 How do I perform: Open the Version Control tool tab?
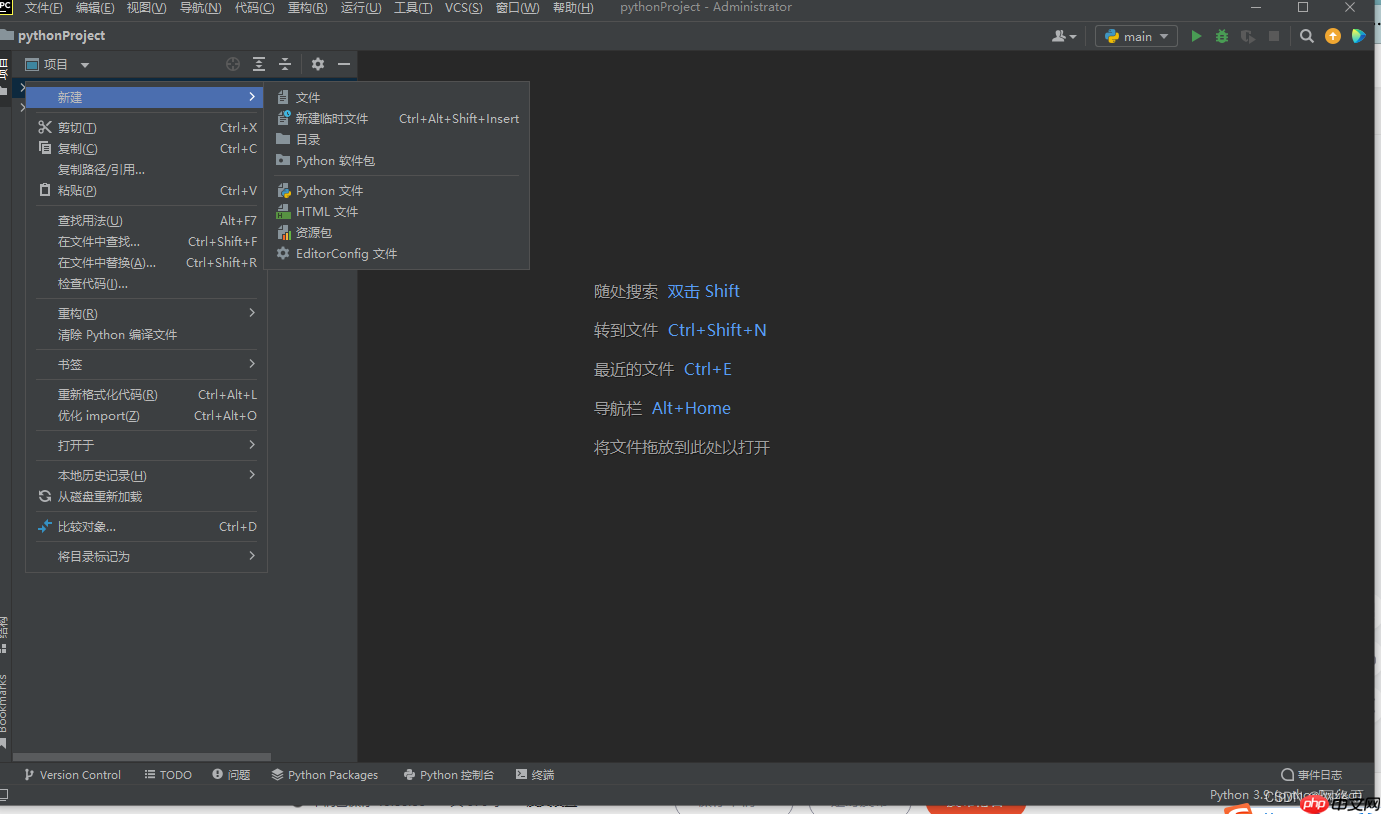[72, 774]
